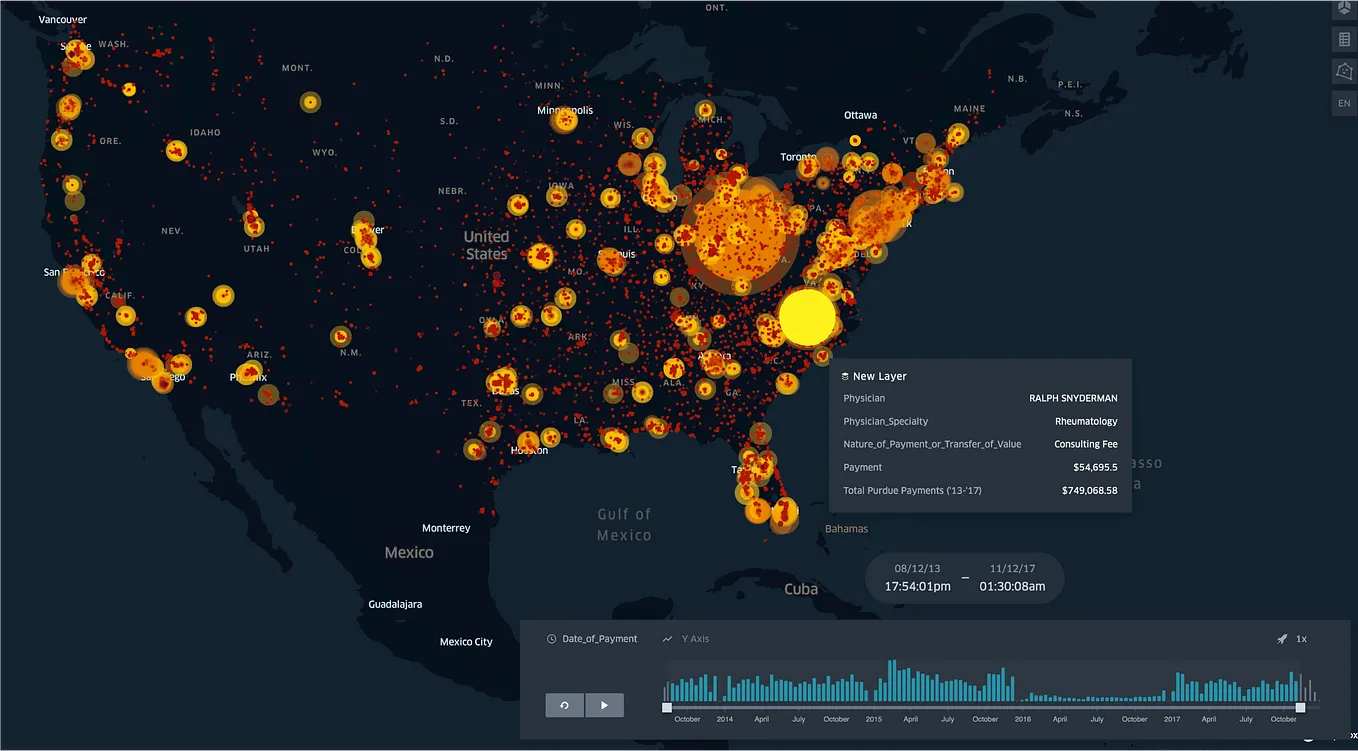
Task: Select the polygon draw tool icon
Action: point(1343,71)
